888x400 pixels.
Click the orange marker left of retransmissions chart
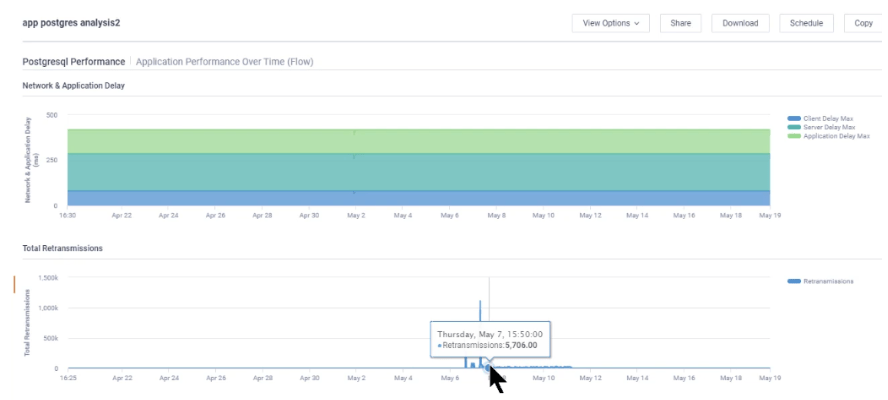[x=14, y=285]
